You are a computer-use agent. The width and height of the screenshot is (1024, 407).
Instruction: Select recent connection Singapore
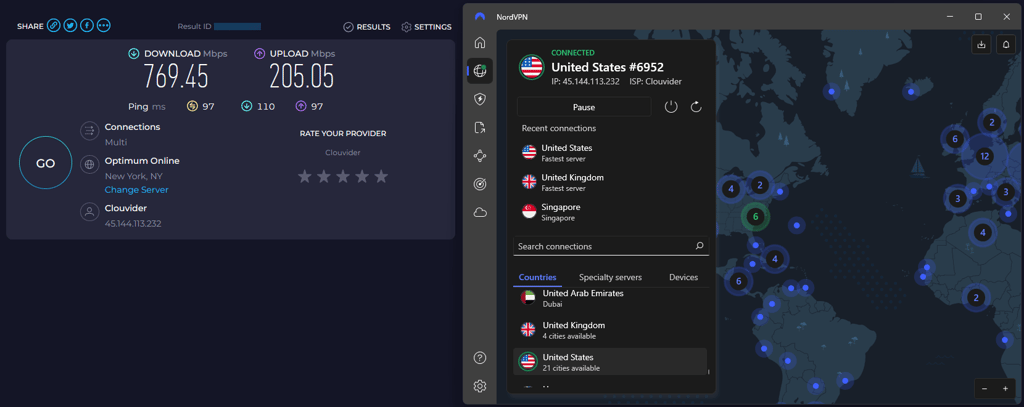611,212
